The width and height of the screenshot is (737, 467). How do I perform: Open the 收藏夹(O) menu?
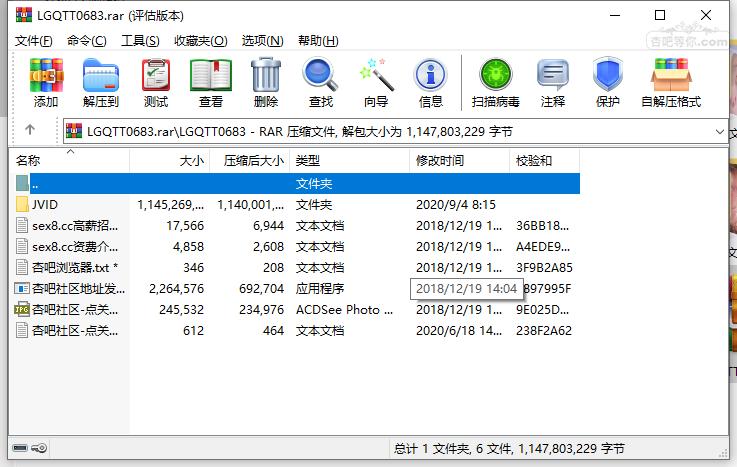click(201, 41)
